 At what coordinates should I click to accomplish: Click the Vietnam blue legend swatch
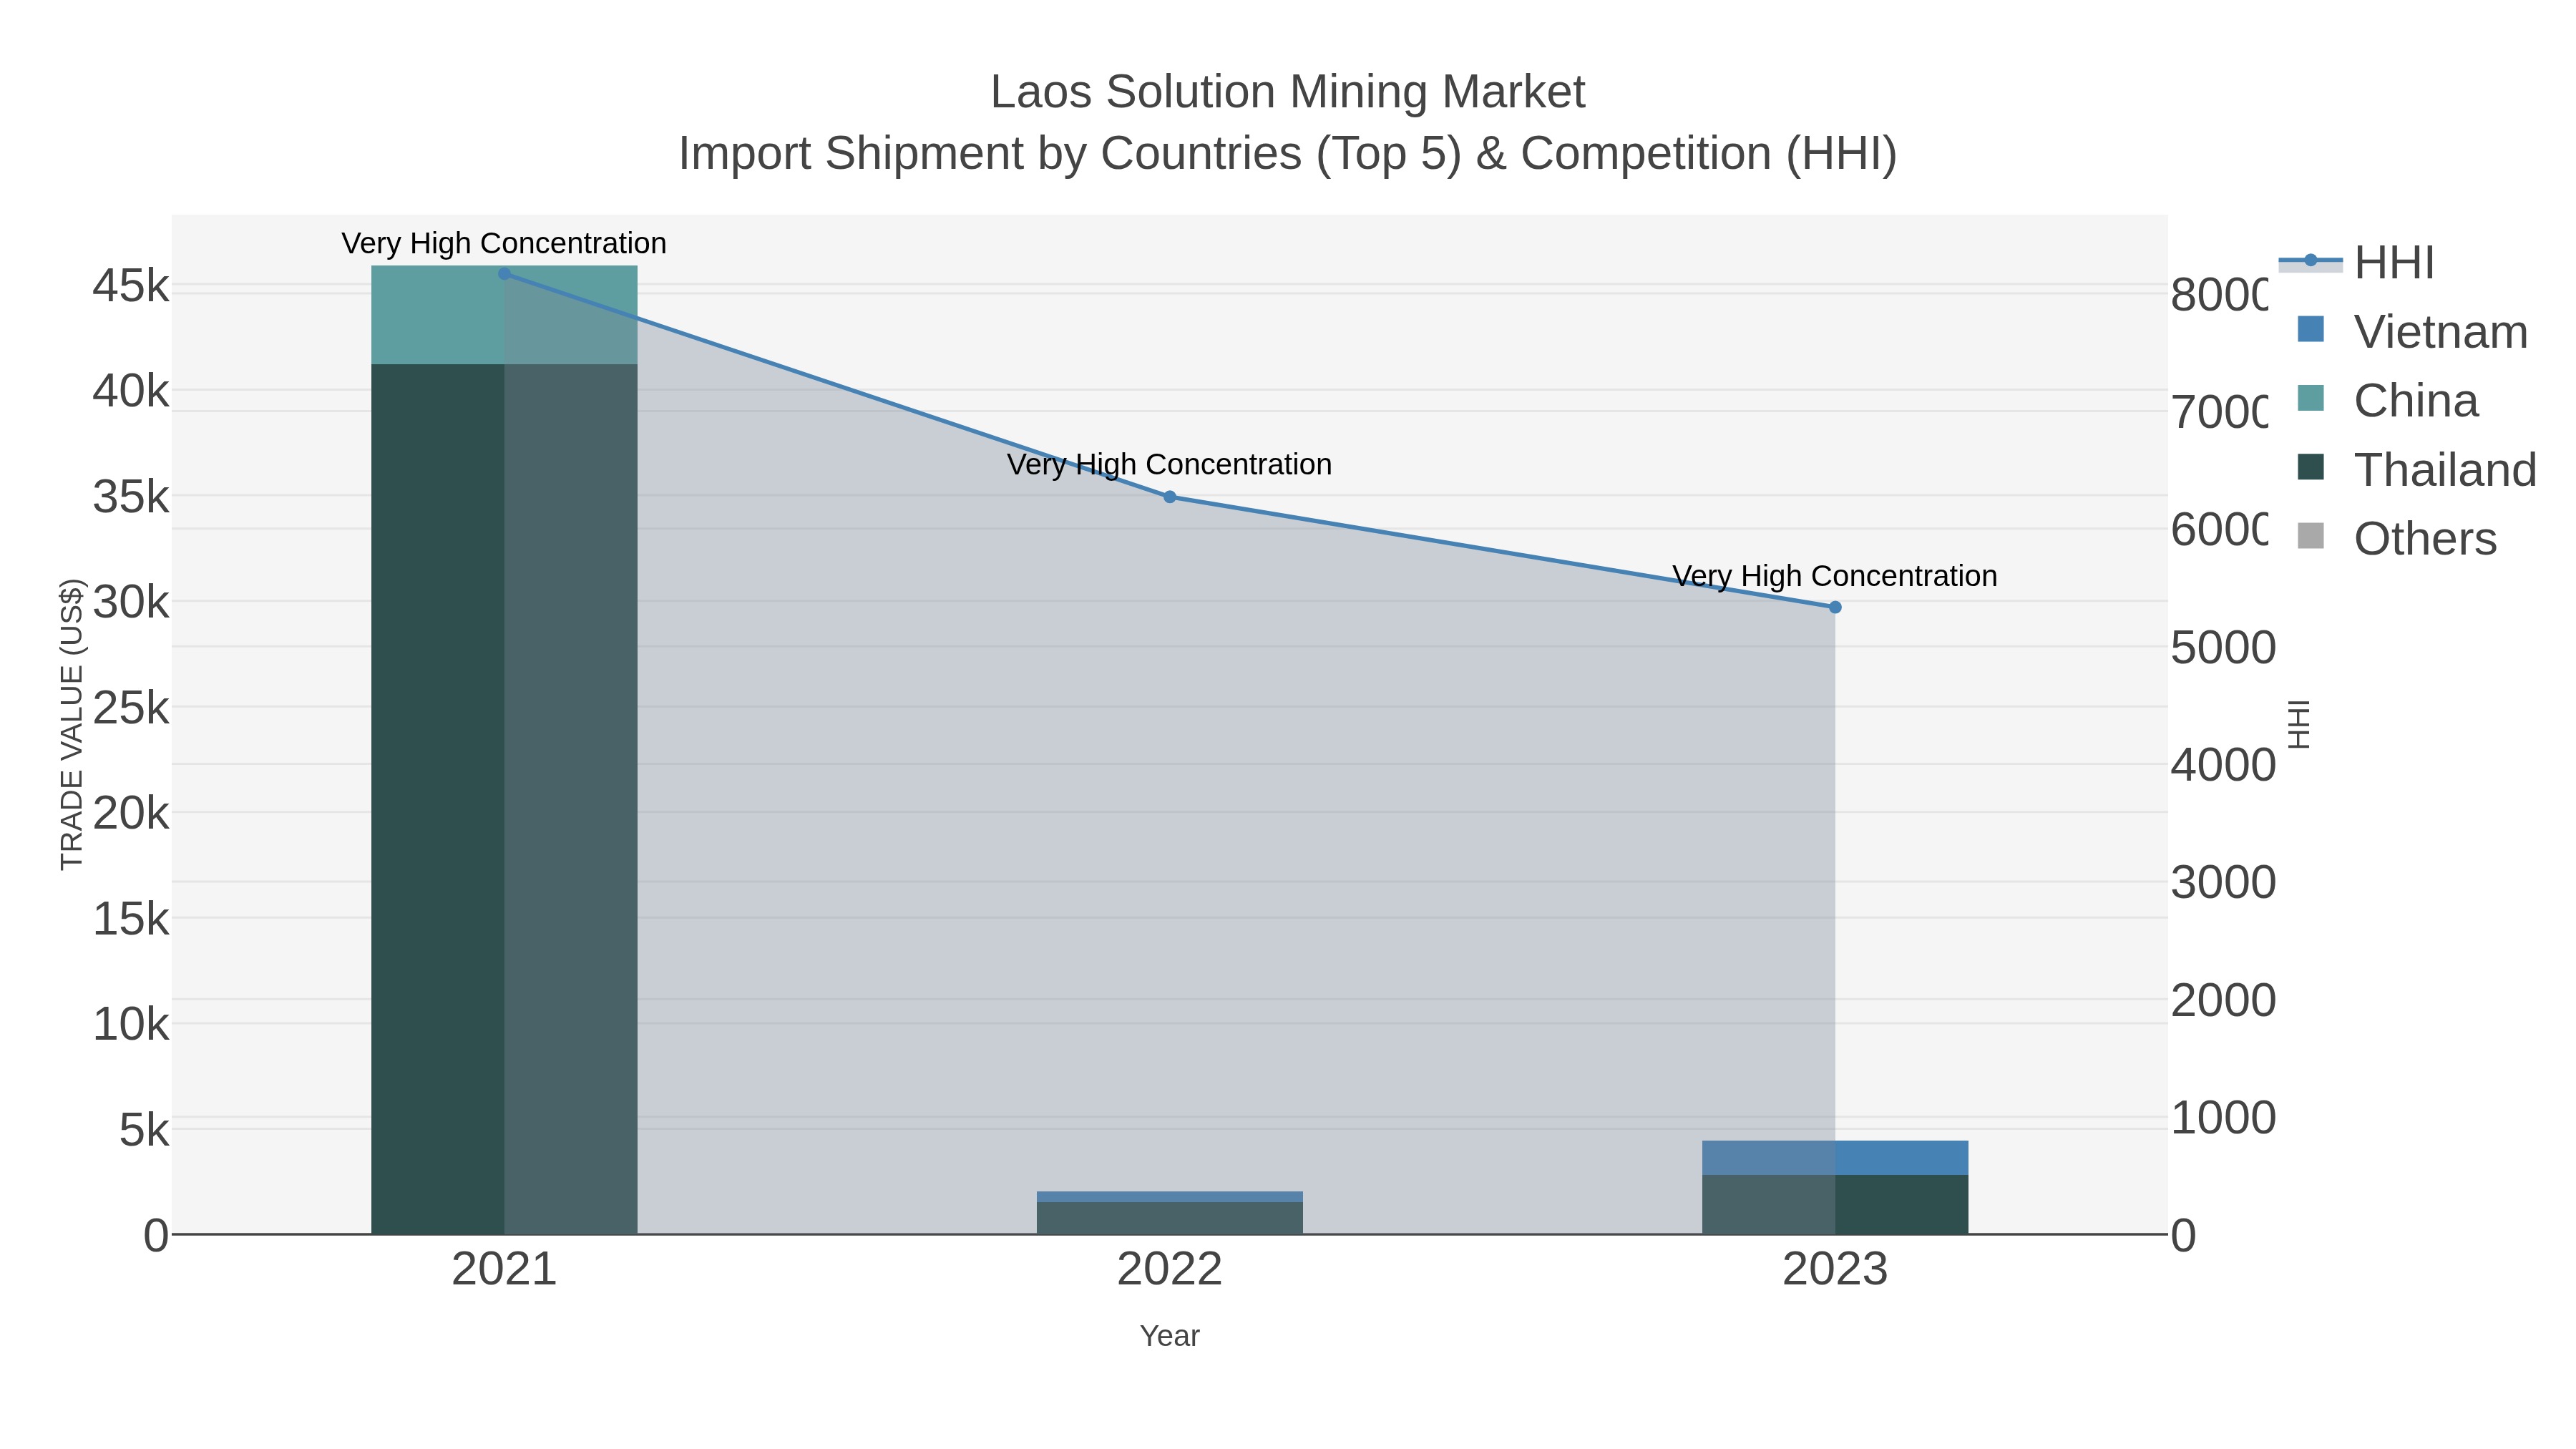pyautogui.click(x=2311, y=329)
